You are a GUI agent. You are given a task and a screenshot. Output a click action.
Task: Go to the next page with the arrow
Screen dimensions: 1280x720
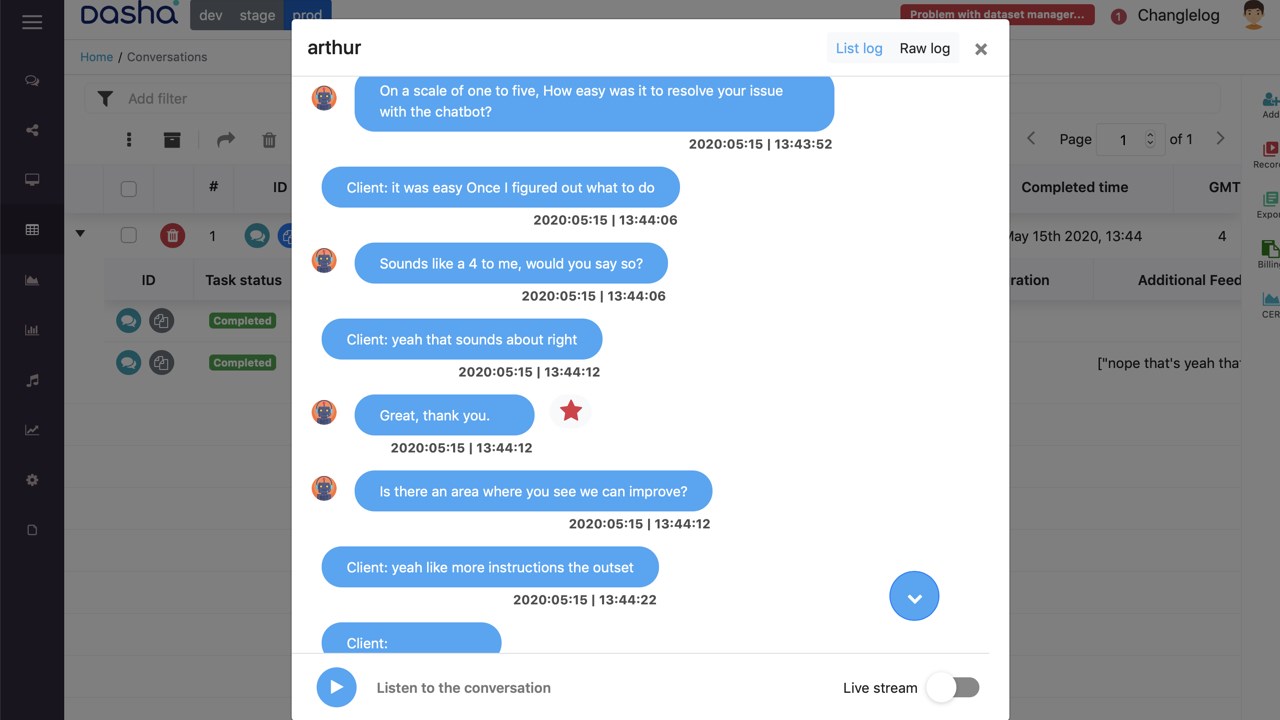coord(1220,139)
